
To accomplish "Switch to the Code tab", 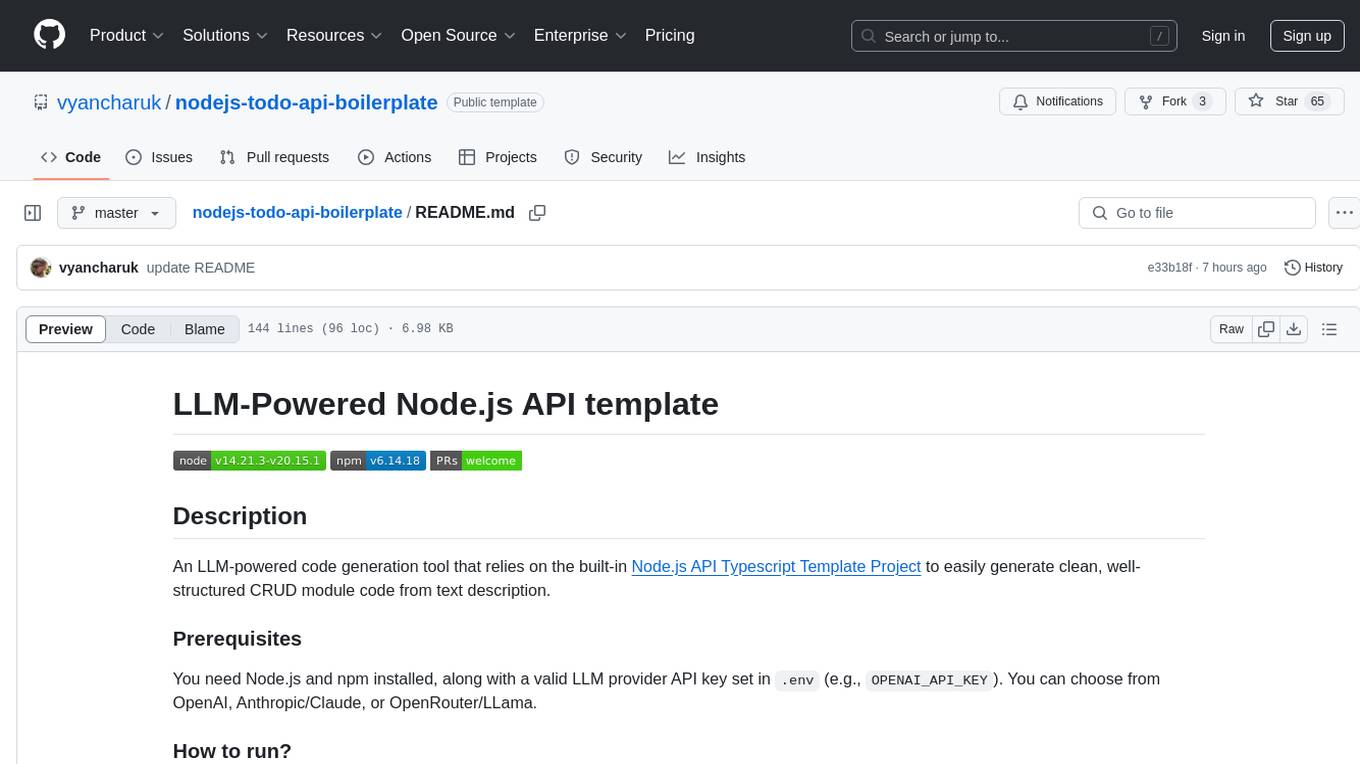I will pos(71,157).
